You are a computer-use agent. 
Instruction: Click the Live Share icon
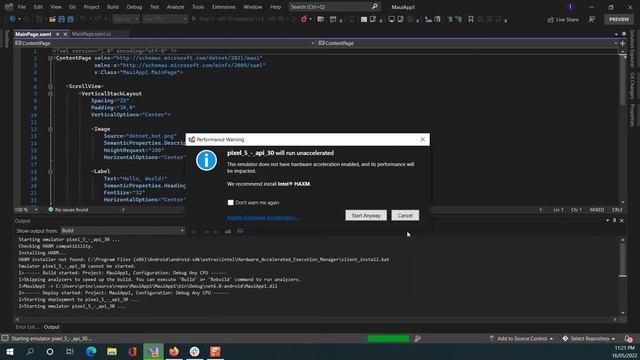point(551,20)
